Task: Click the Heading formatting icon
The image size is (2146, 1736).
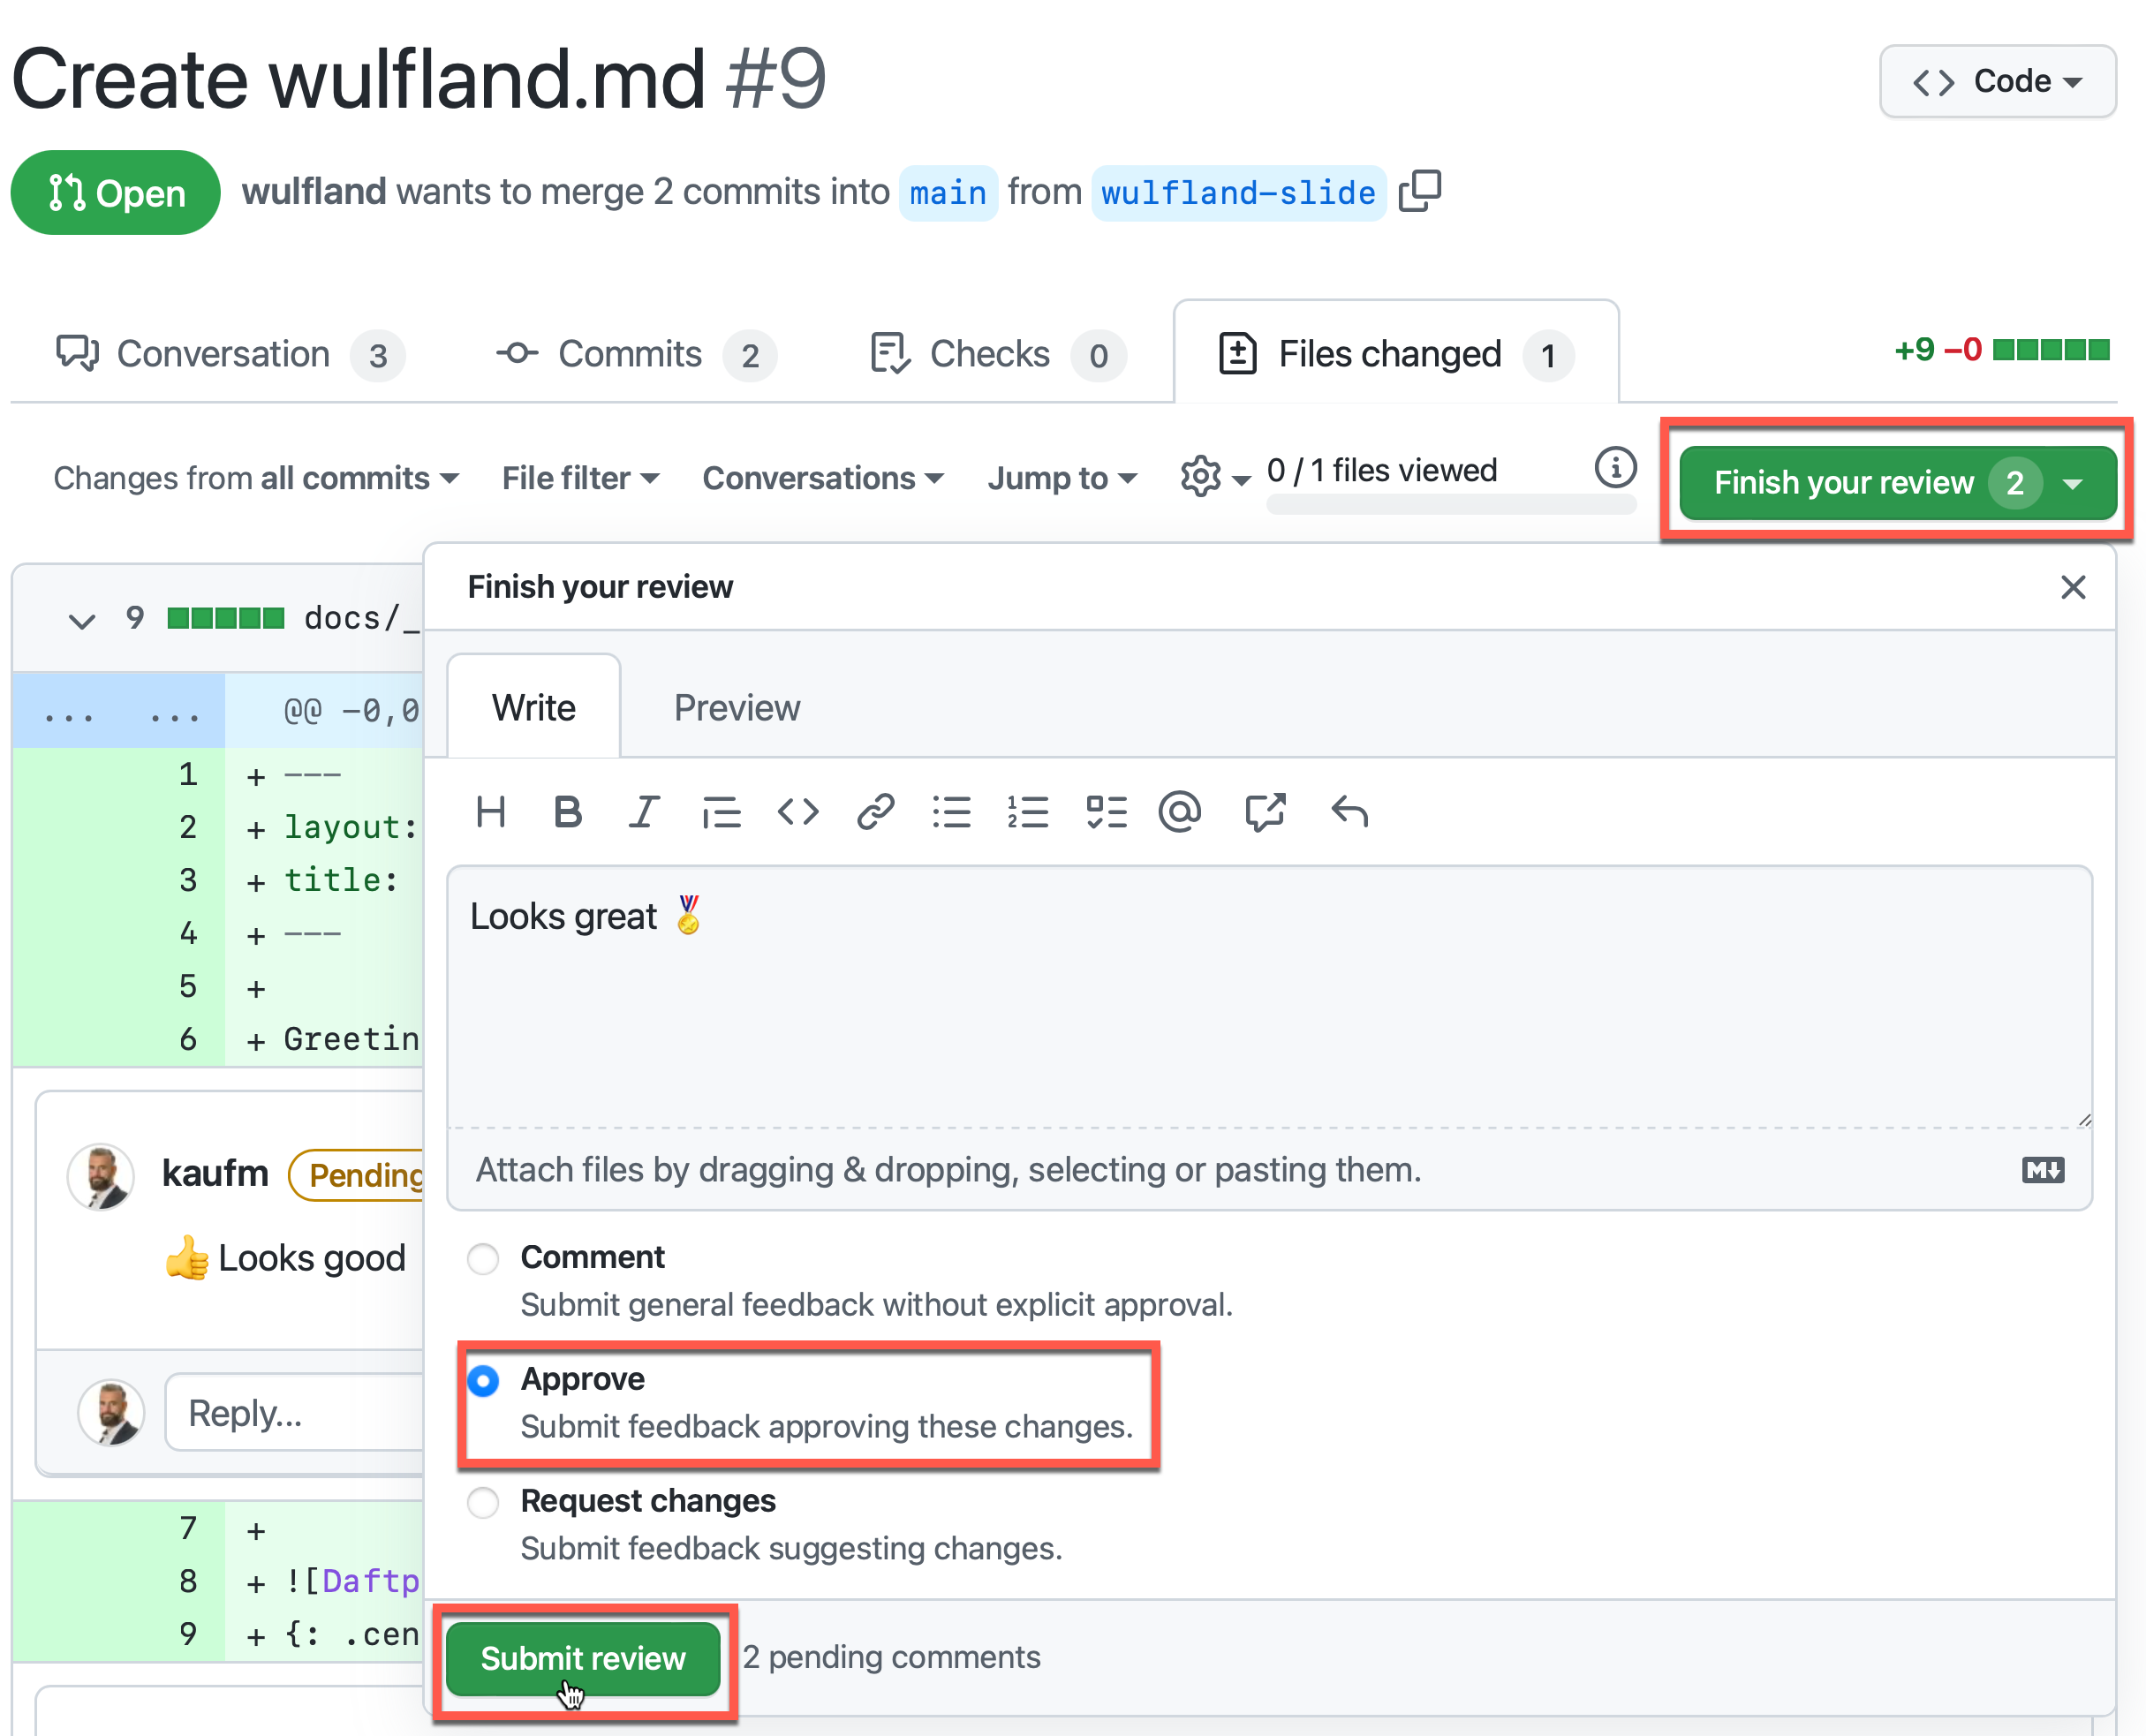Action: point(490,812)
